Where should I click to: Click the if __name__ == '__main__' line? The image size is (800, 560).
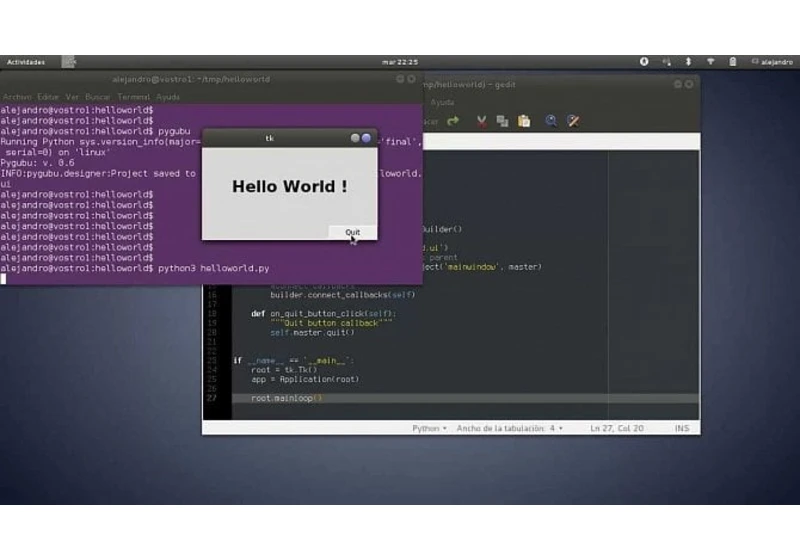(x=293, y=361)
